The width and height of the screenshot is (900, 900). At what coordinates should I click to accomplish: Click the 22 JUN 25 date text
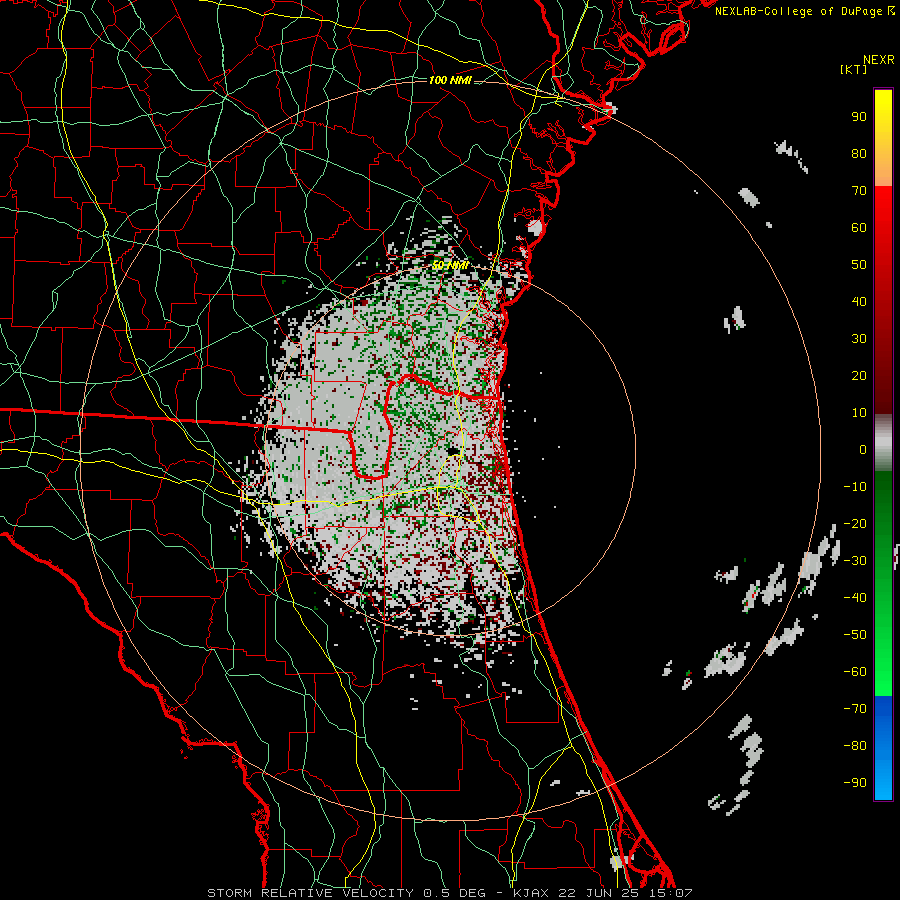(x=599, y=893)
